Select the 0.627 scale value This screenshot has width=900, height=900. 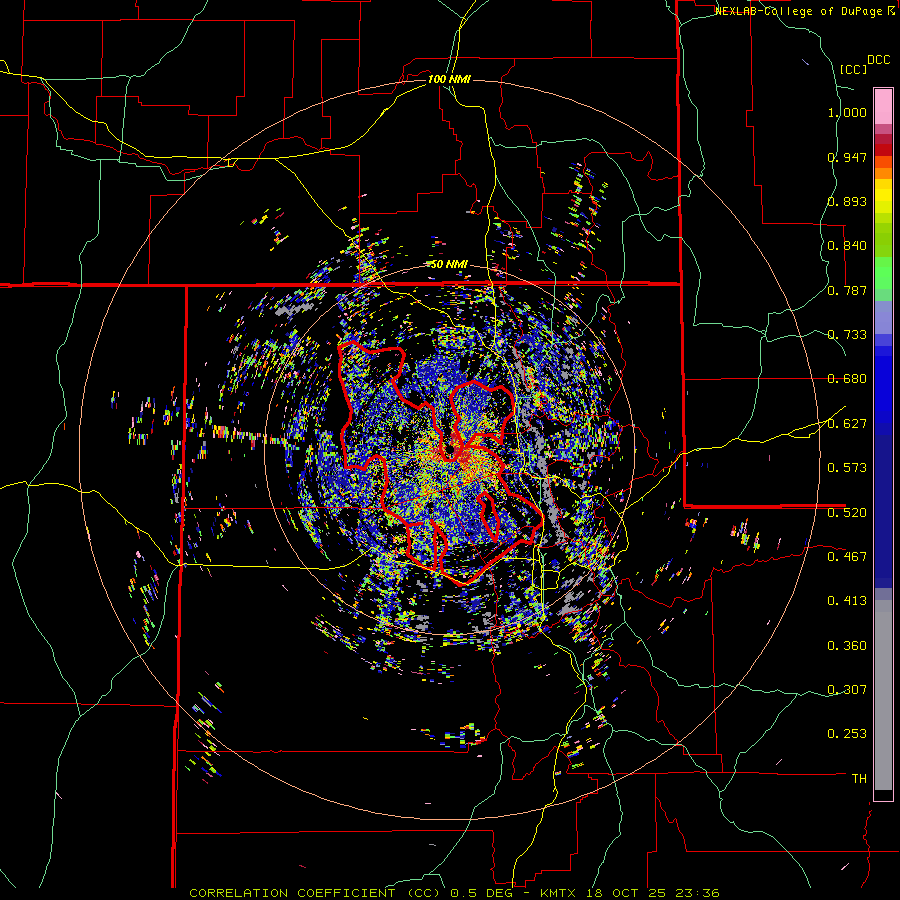(x=847, y=424)
